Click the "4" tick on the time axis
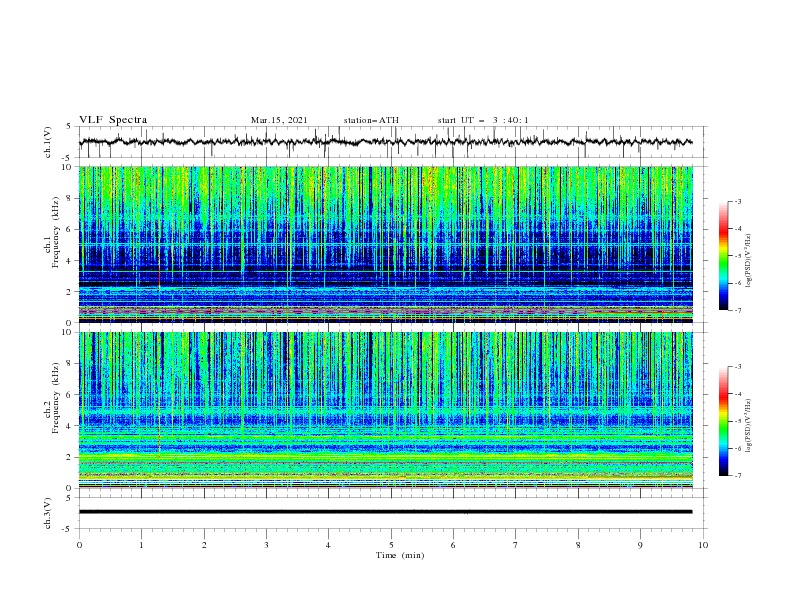The image size is (792, 612). [x=328, y=545]
